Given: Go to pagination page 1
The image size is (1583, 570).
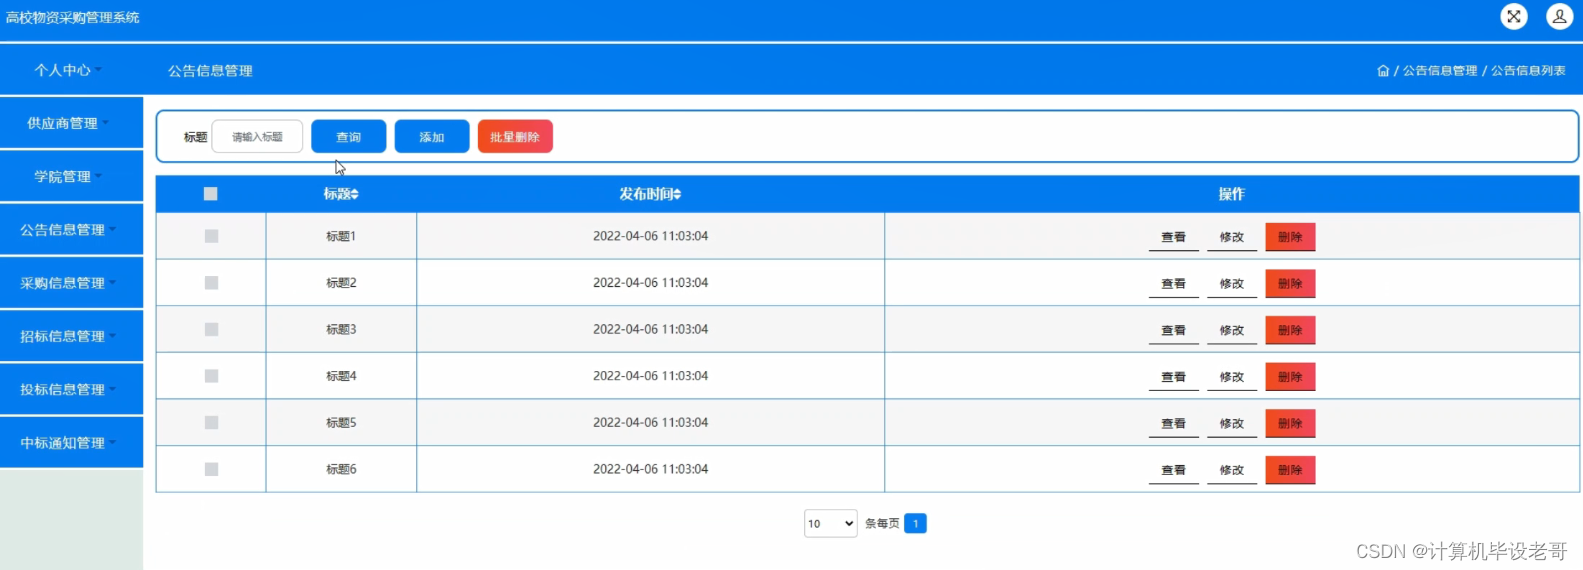Looking at the screenshot, I should coord(915,523).
